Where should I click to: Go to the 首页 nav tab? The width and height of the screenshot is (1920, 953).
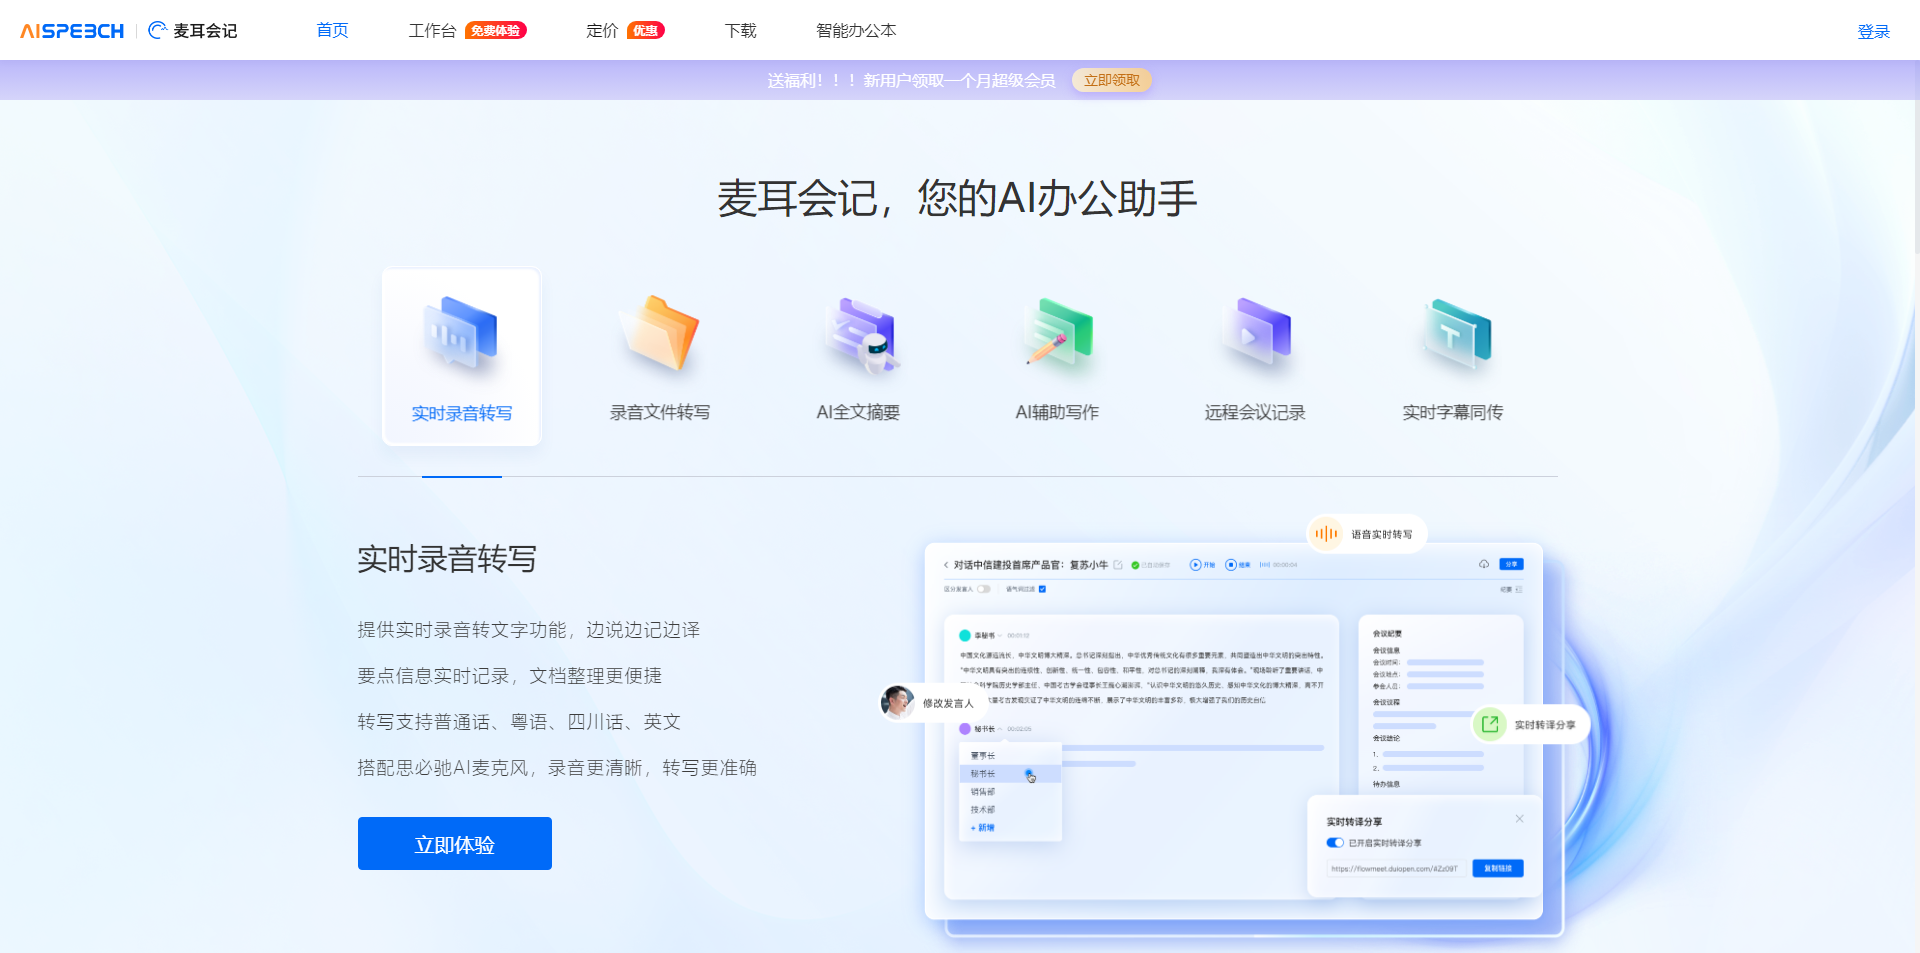point(332,31)
